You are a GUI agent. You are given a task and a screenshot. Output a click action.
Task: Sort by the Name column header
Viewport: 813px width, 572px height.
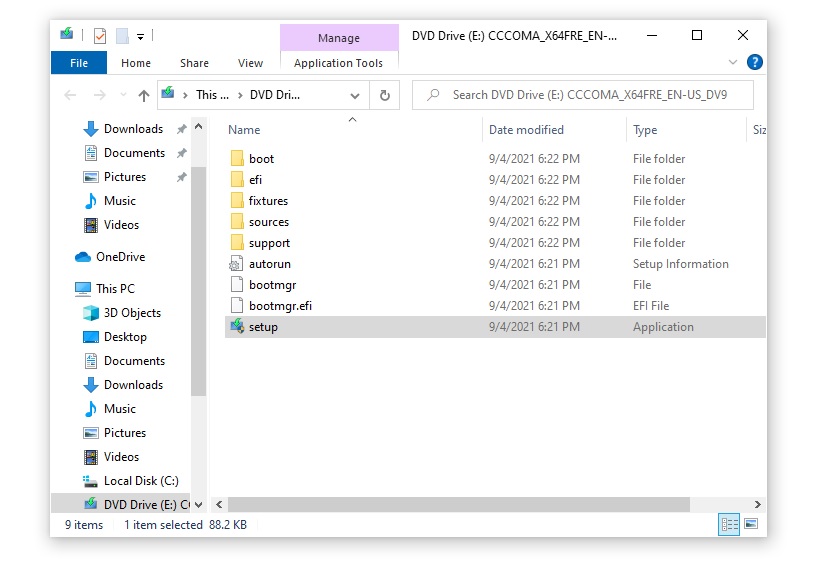[x=353, y=130]
